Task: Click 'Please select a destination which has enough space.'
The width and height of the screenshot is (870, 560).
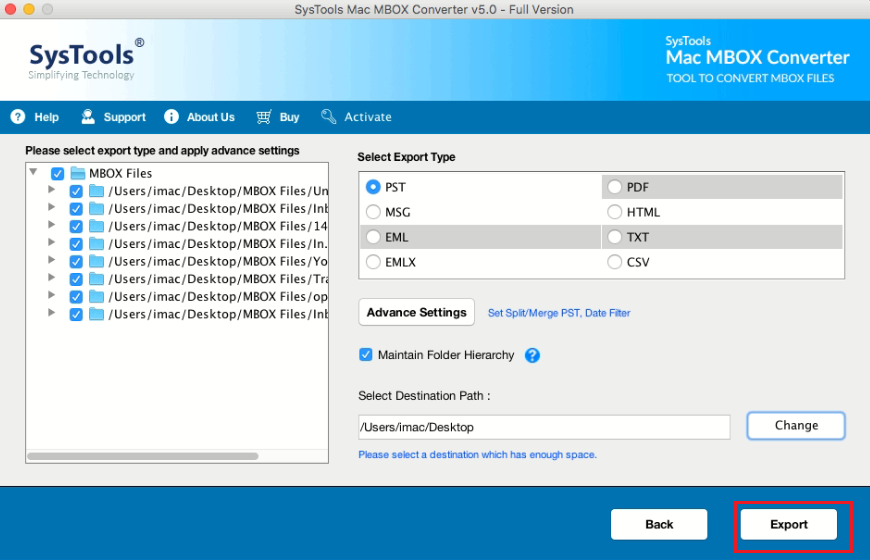Action: click(x=477, y=455)
